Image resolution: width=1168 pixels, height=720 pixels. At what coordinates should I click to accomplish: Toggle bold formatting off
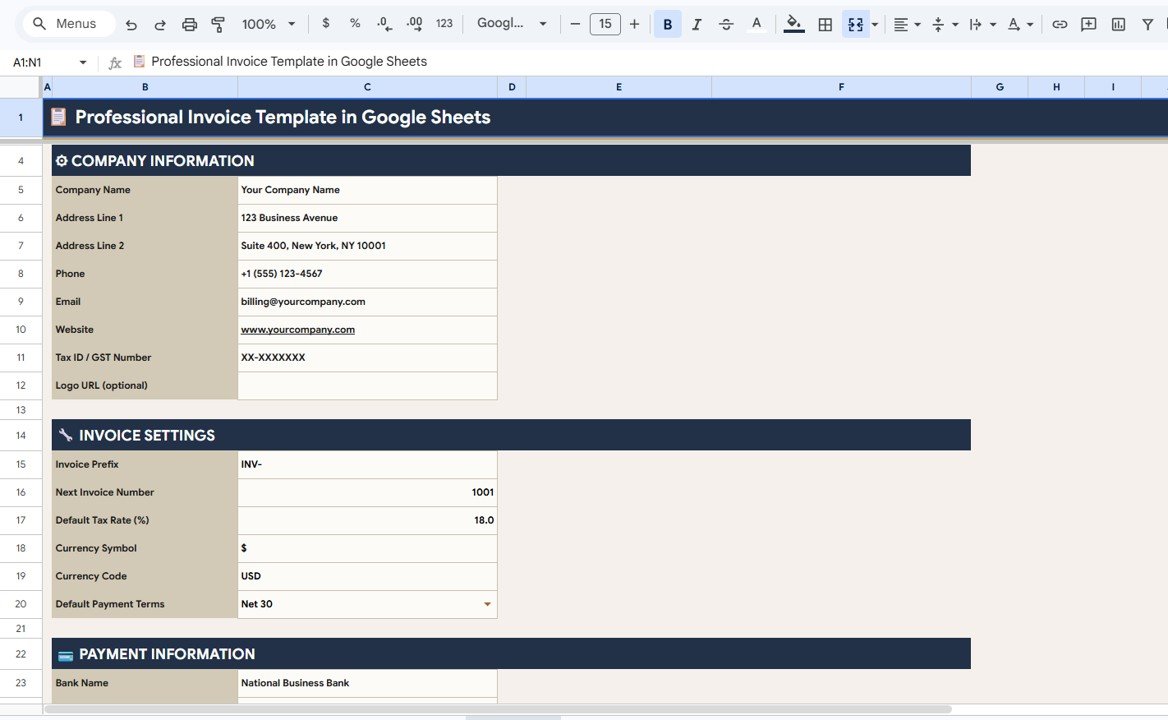click(667, 23)
